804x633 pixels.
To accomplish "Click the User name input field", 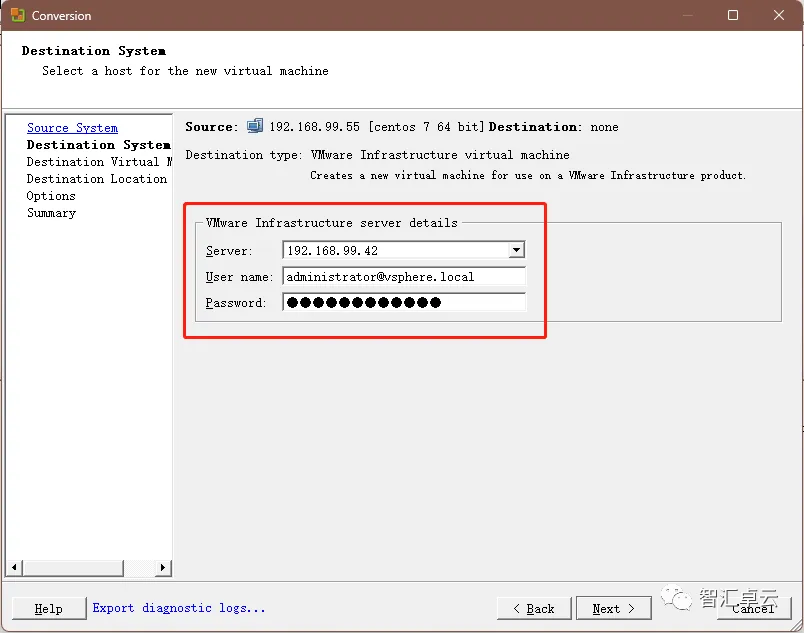I will coord(404,277).
